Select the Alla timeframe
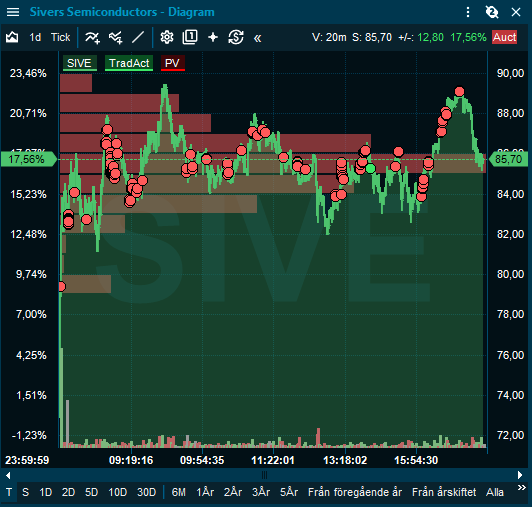 pos(495,492)
